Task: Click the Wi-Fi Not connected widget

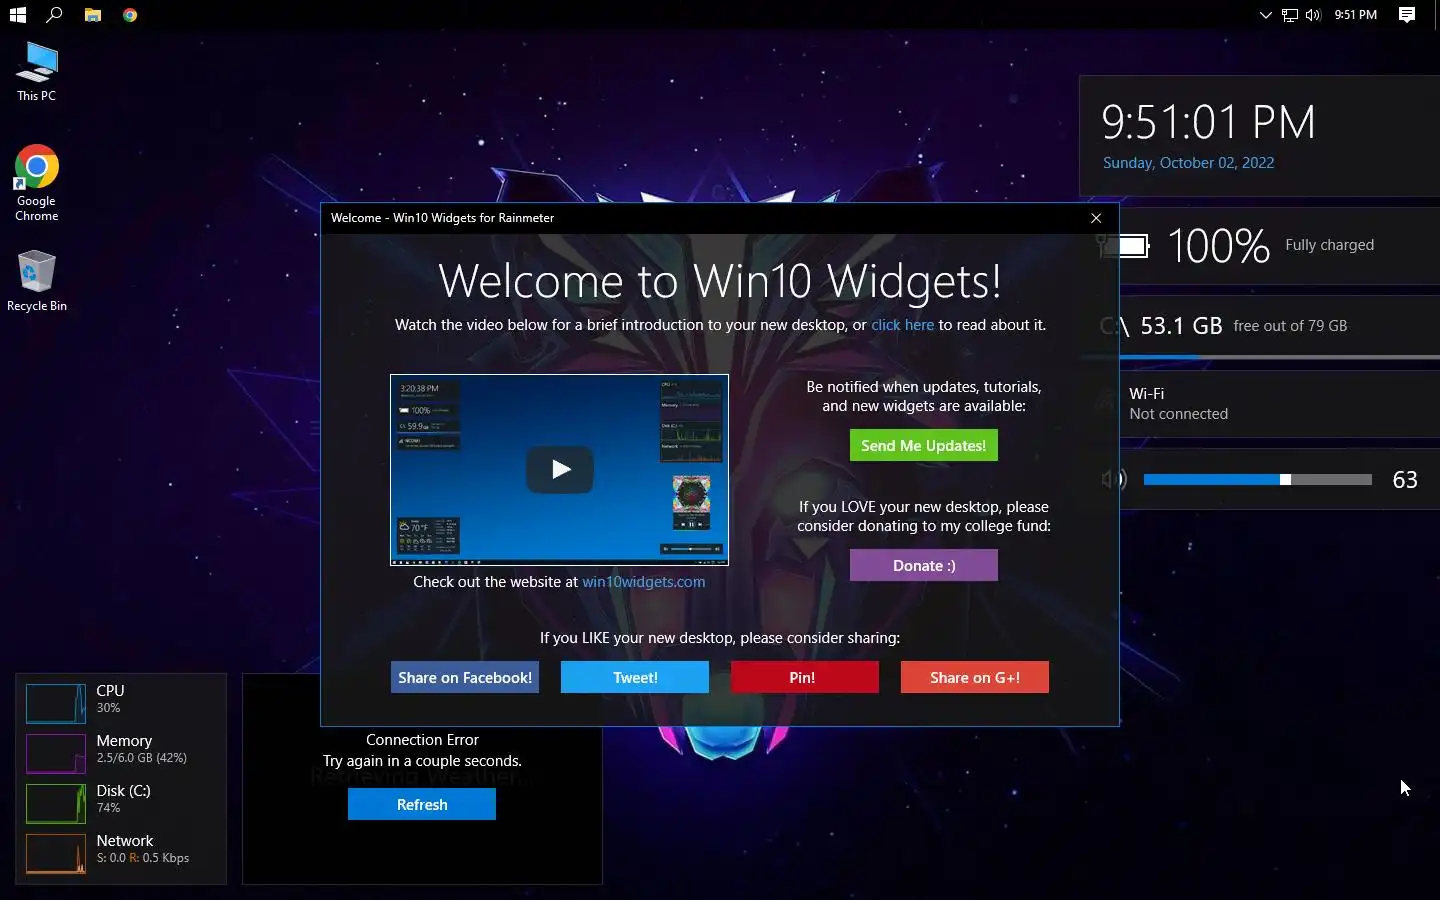Action: 1260,404
